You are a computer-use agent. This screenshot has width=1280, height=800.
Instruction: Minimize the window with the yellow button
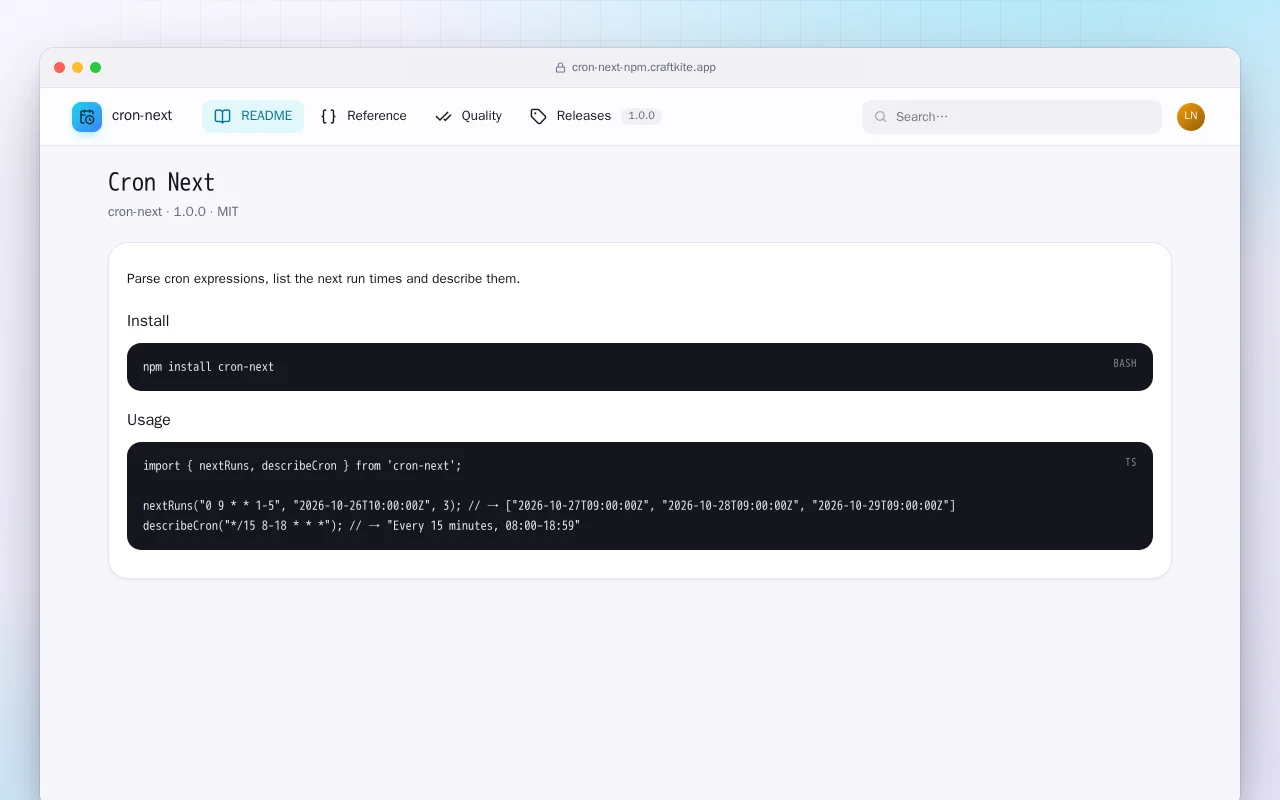click(78, 68)
